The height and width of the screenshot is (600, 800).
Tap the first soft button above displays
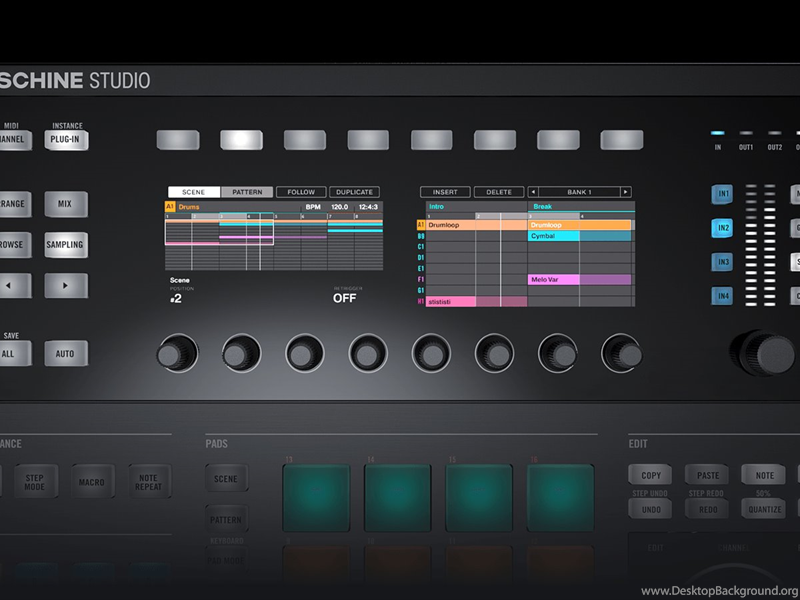(178, 140)
